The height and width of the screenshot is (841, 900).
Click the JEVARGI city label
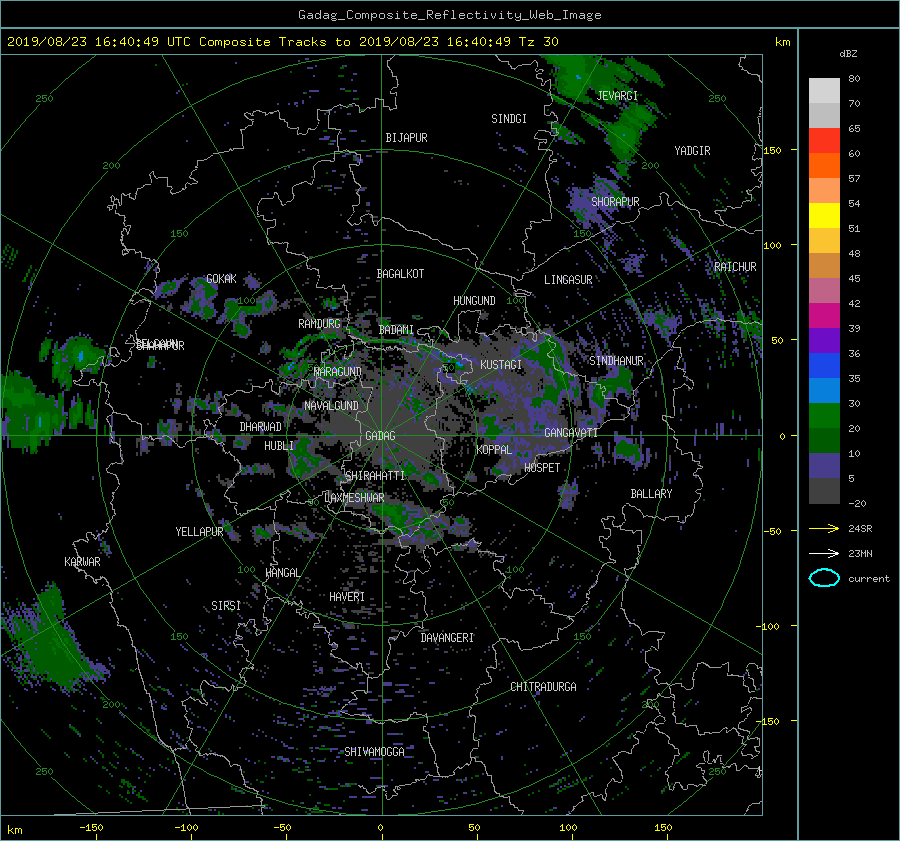click(x=617, y=96)
